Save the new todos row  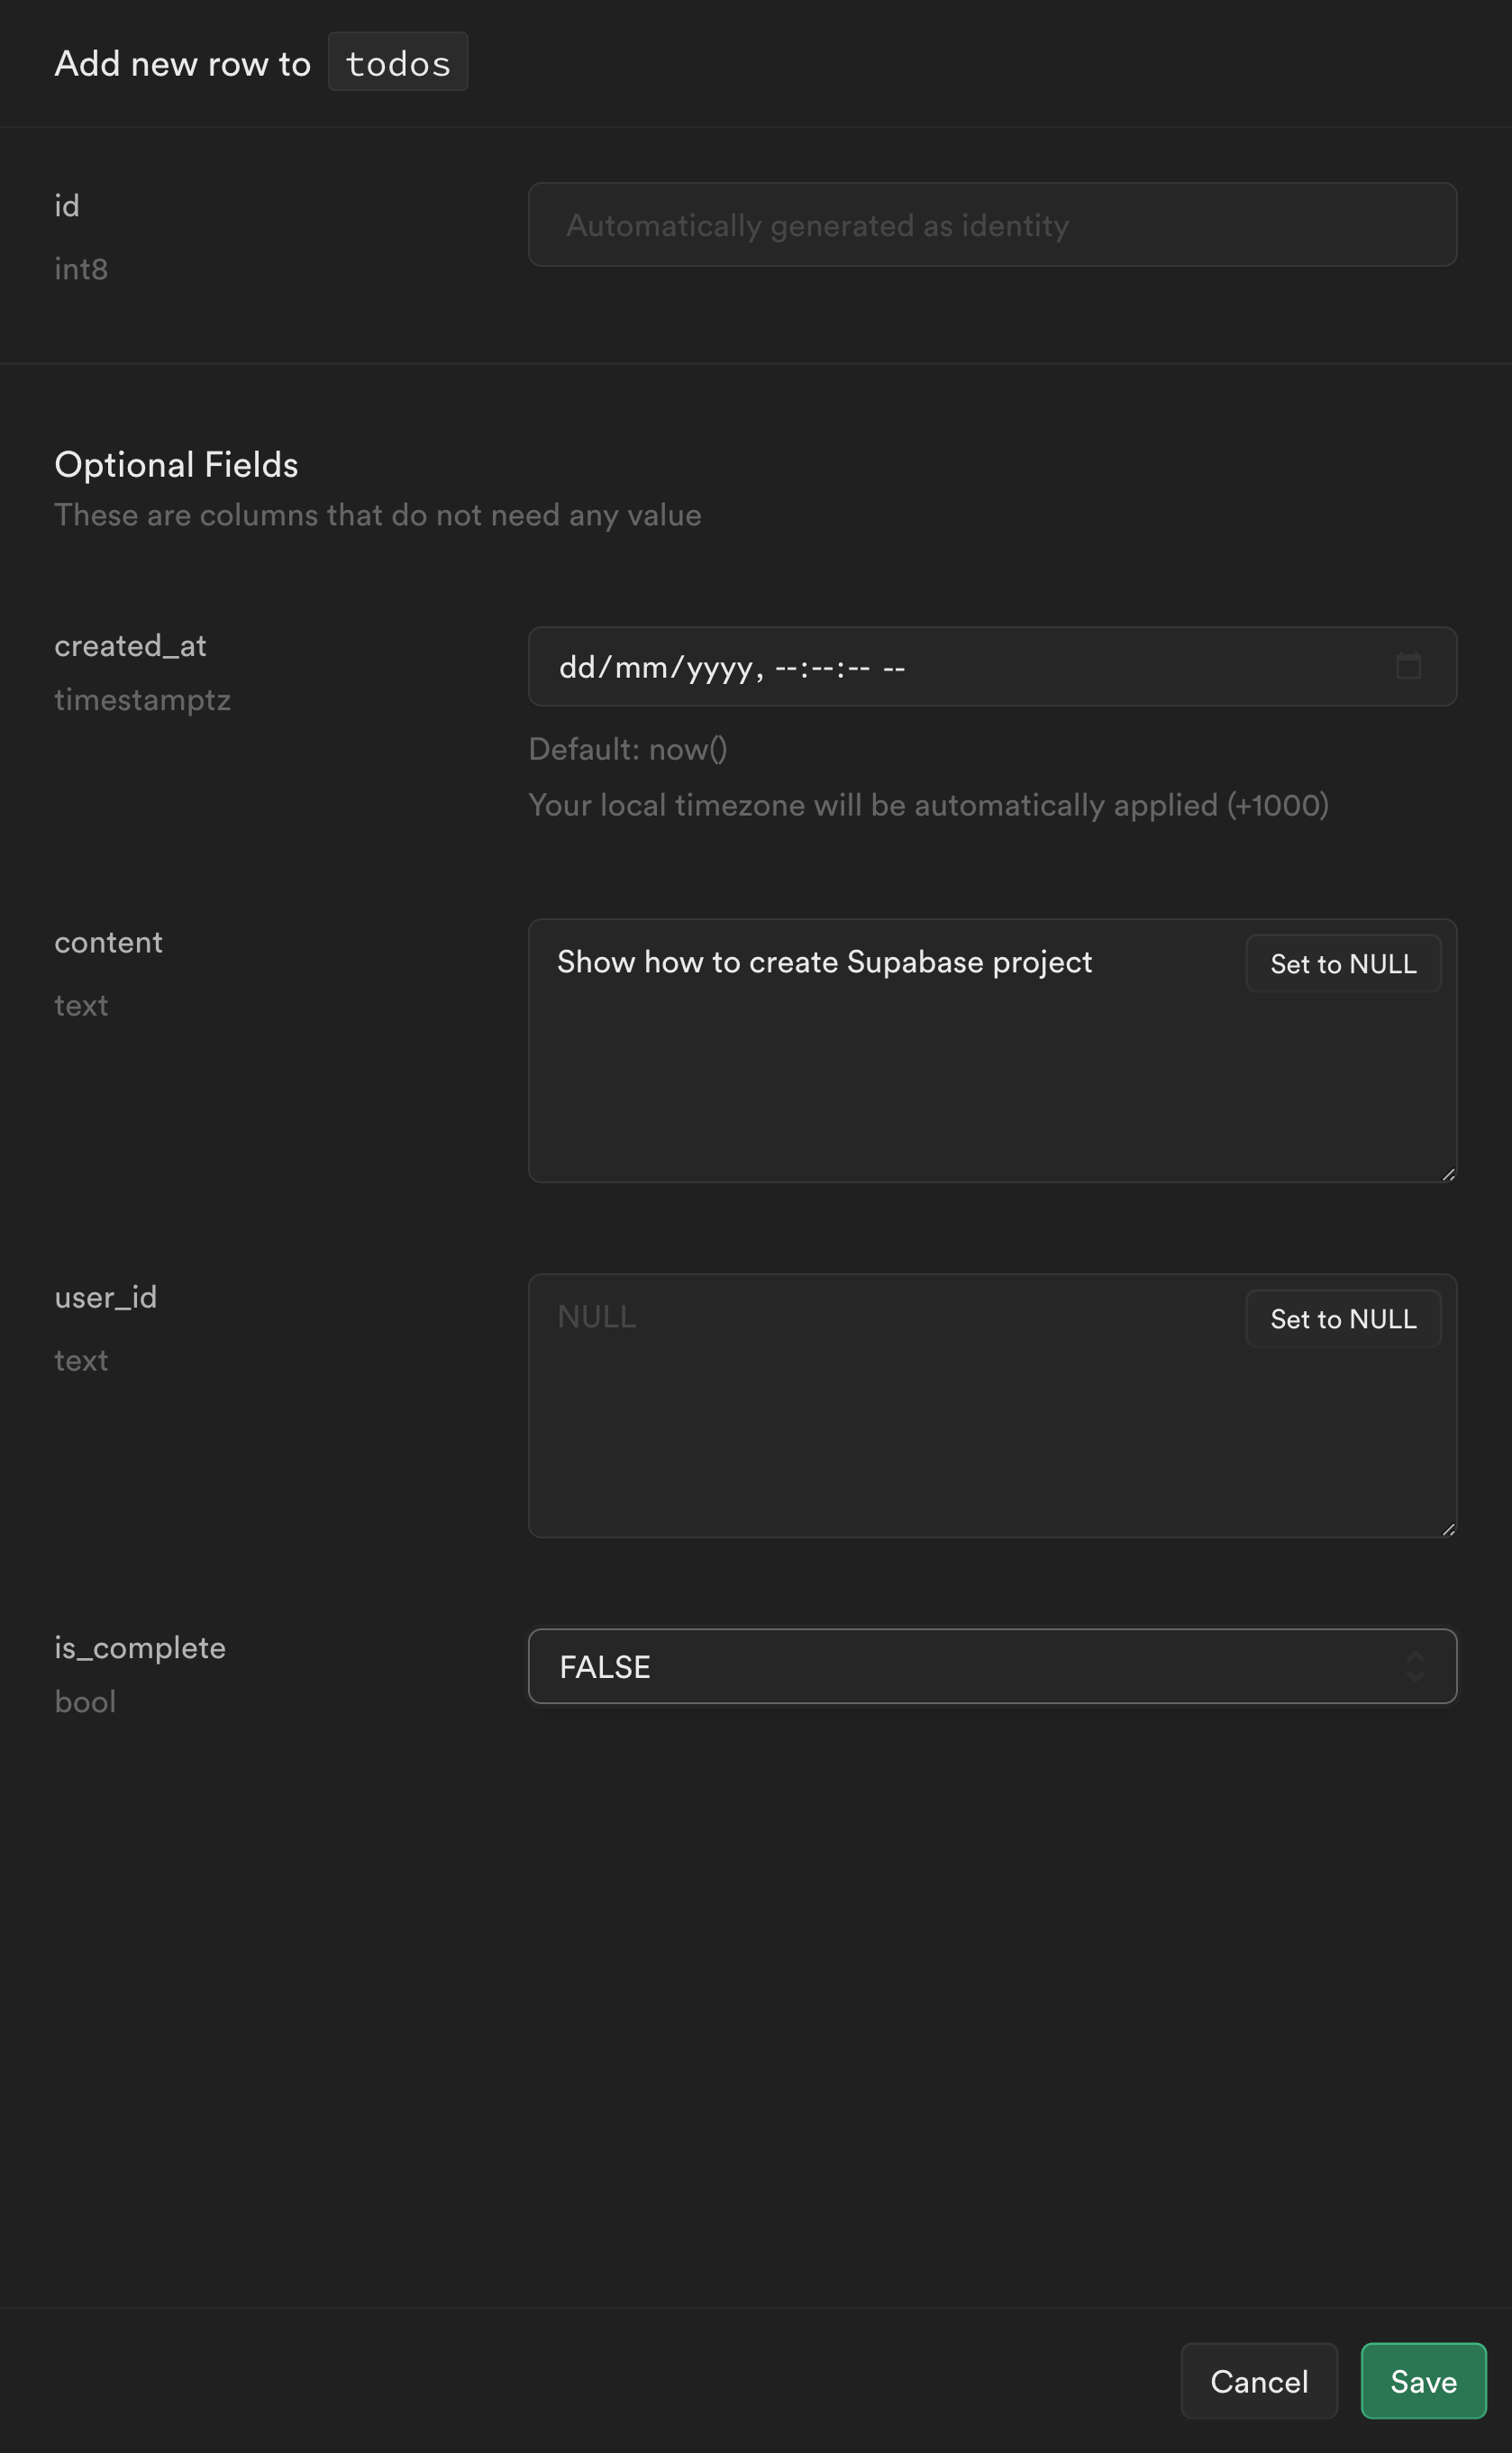tap(1423, 2381)
